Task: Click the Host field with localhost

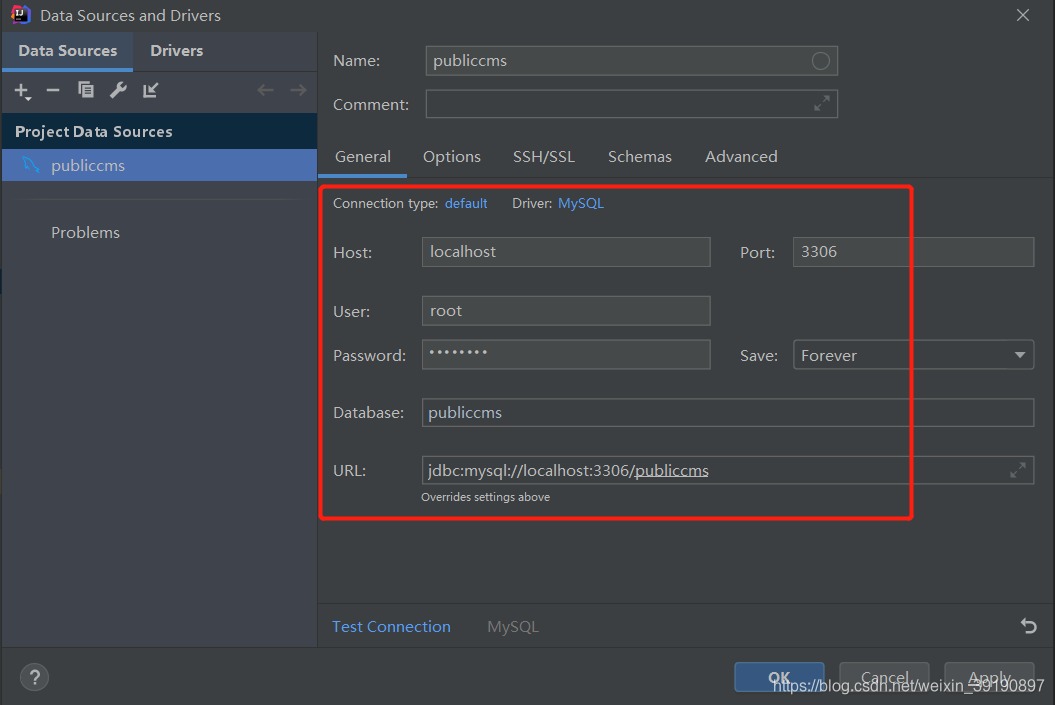Action: [x=566, y=252]
